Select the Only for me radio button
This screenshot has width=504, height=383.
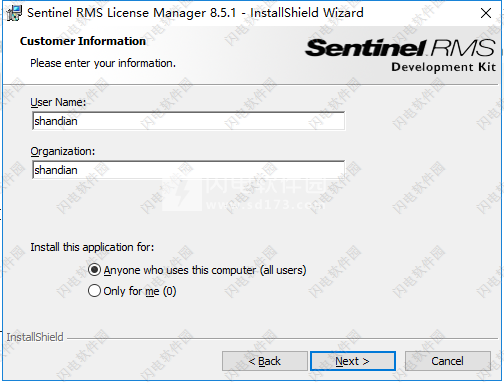point(94,291)
